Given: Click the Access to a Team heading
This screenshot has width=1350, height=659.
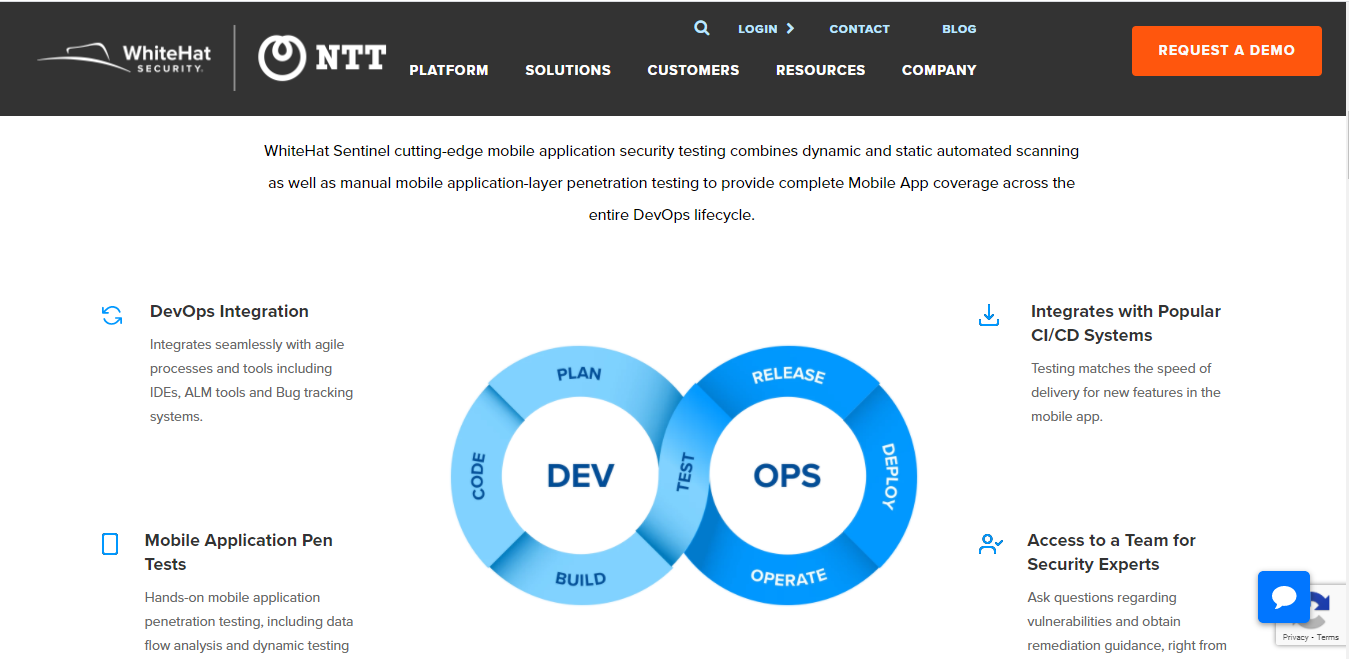Looking at the screenshot, I should pos(1112,552).
